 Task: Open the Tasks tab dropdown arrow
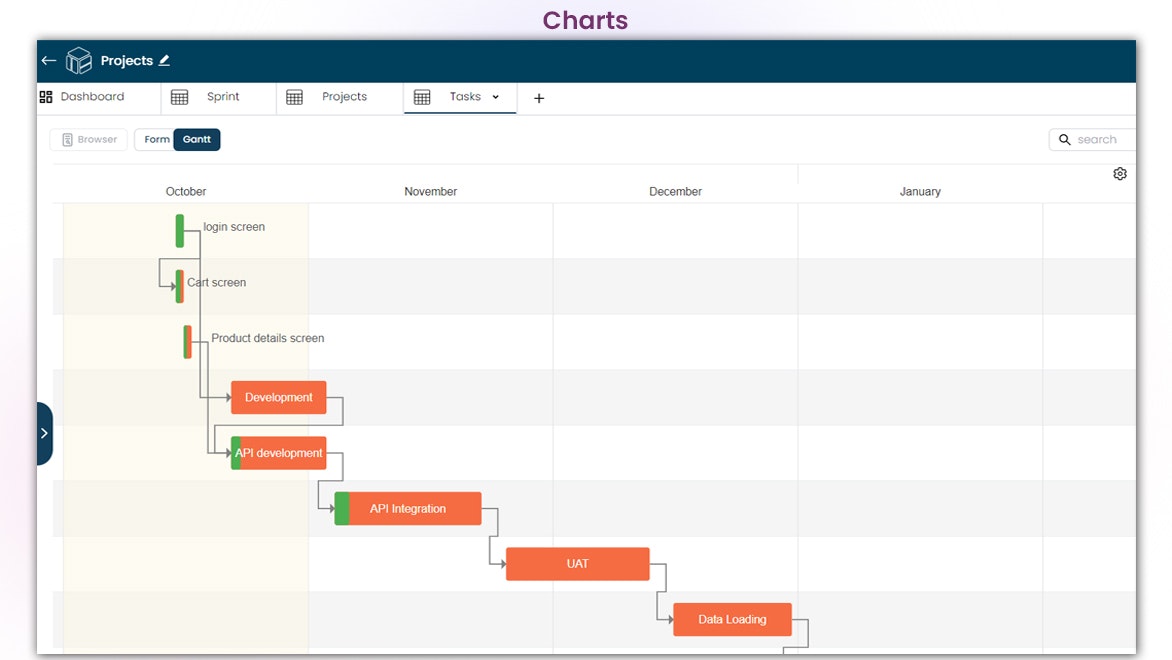tap(496, 97)
